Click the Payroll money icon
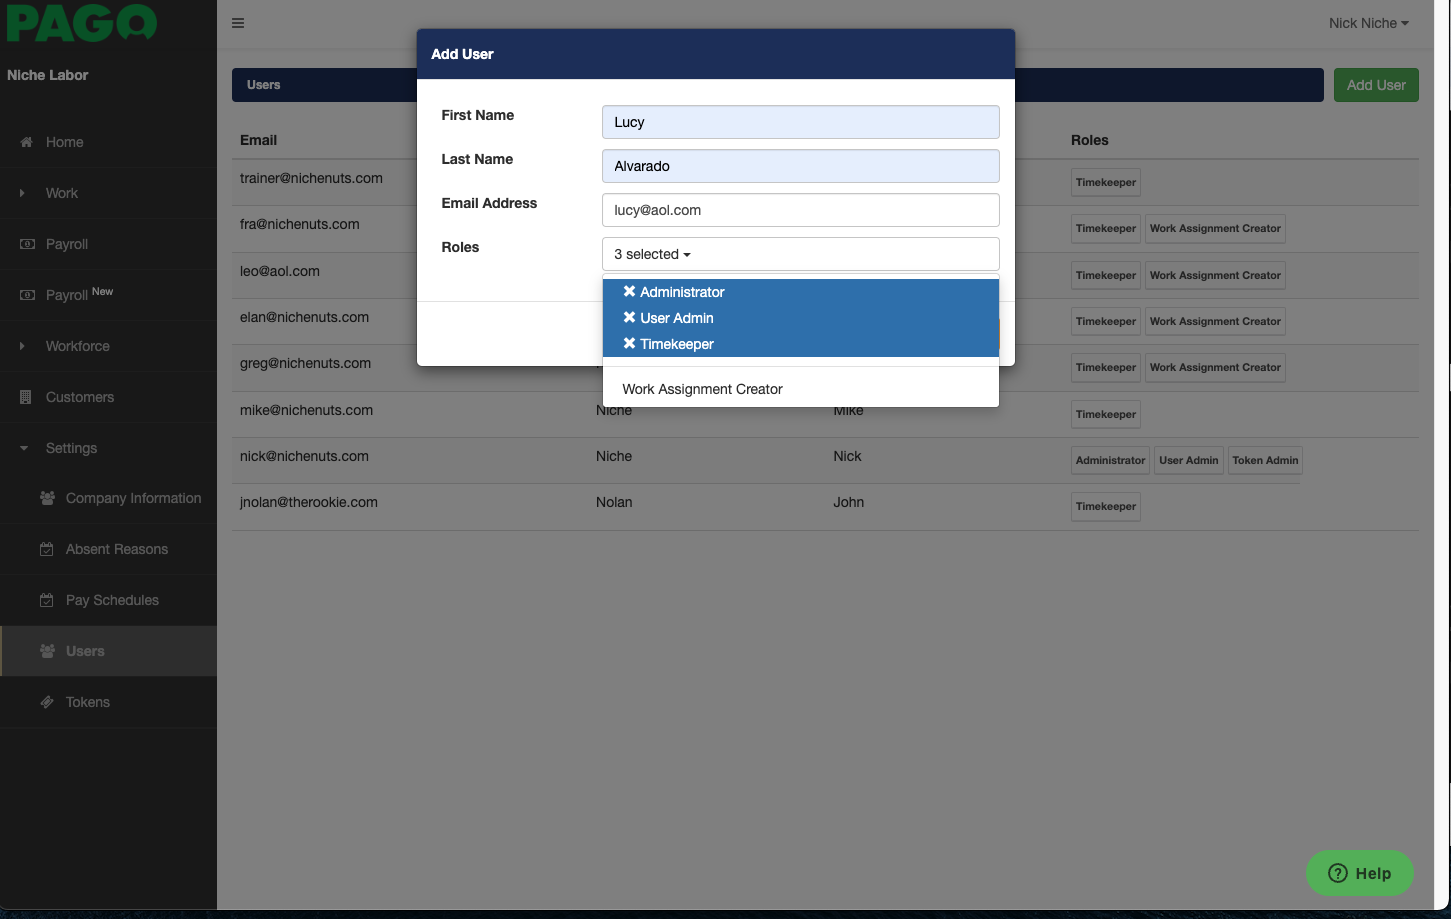This screenshot has width=1451, height=919. click(x=27, y=244)
